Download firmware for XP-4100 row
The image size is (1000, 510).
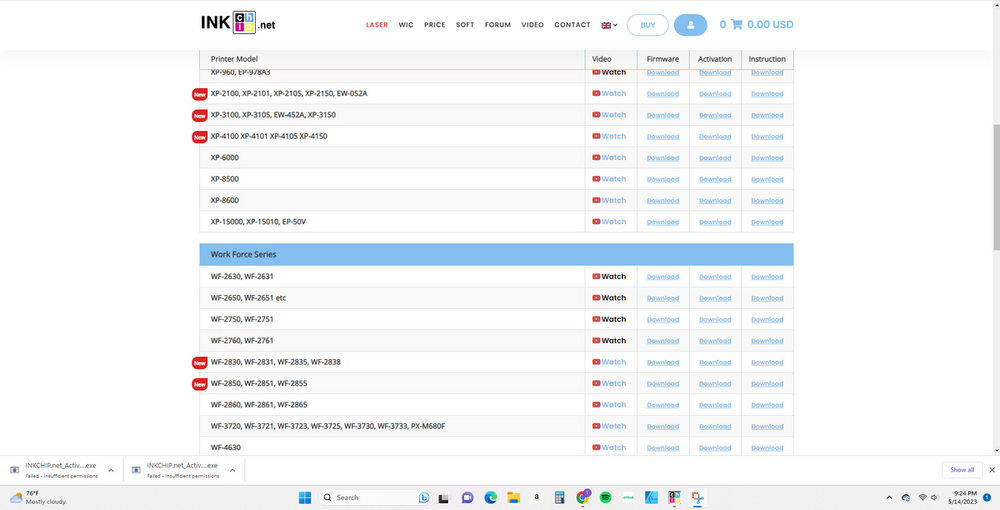coord(663,136)
